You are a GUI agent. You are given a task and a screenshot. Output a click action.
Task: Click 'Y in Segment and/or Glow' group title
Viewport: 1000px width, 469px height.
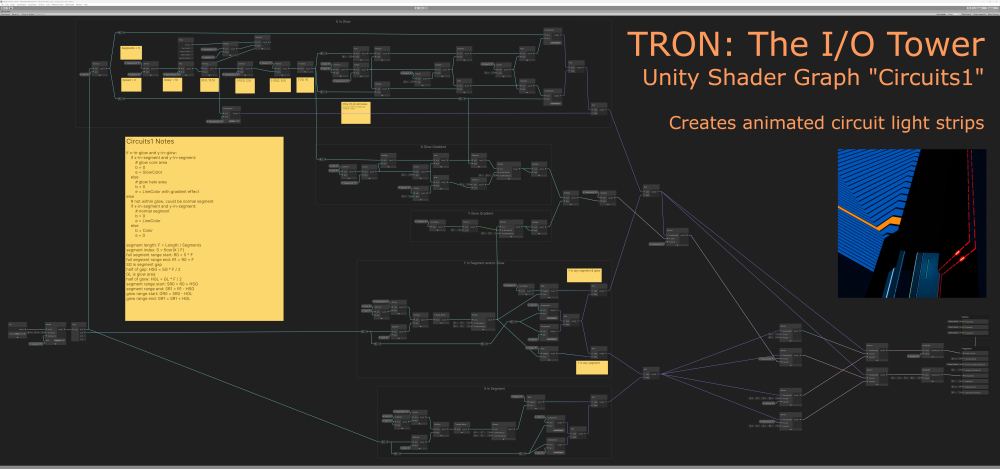[483, 263]
